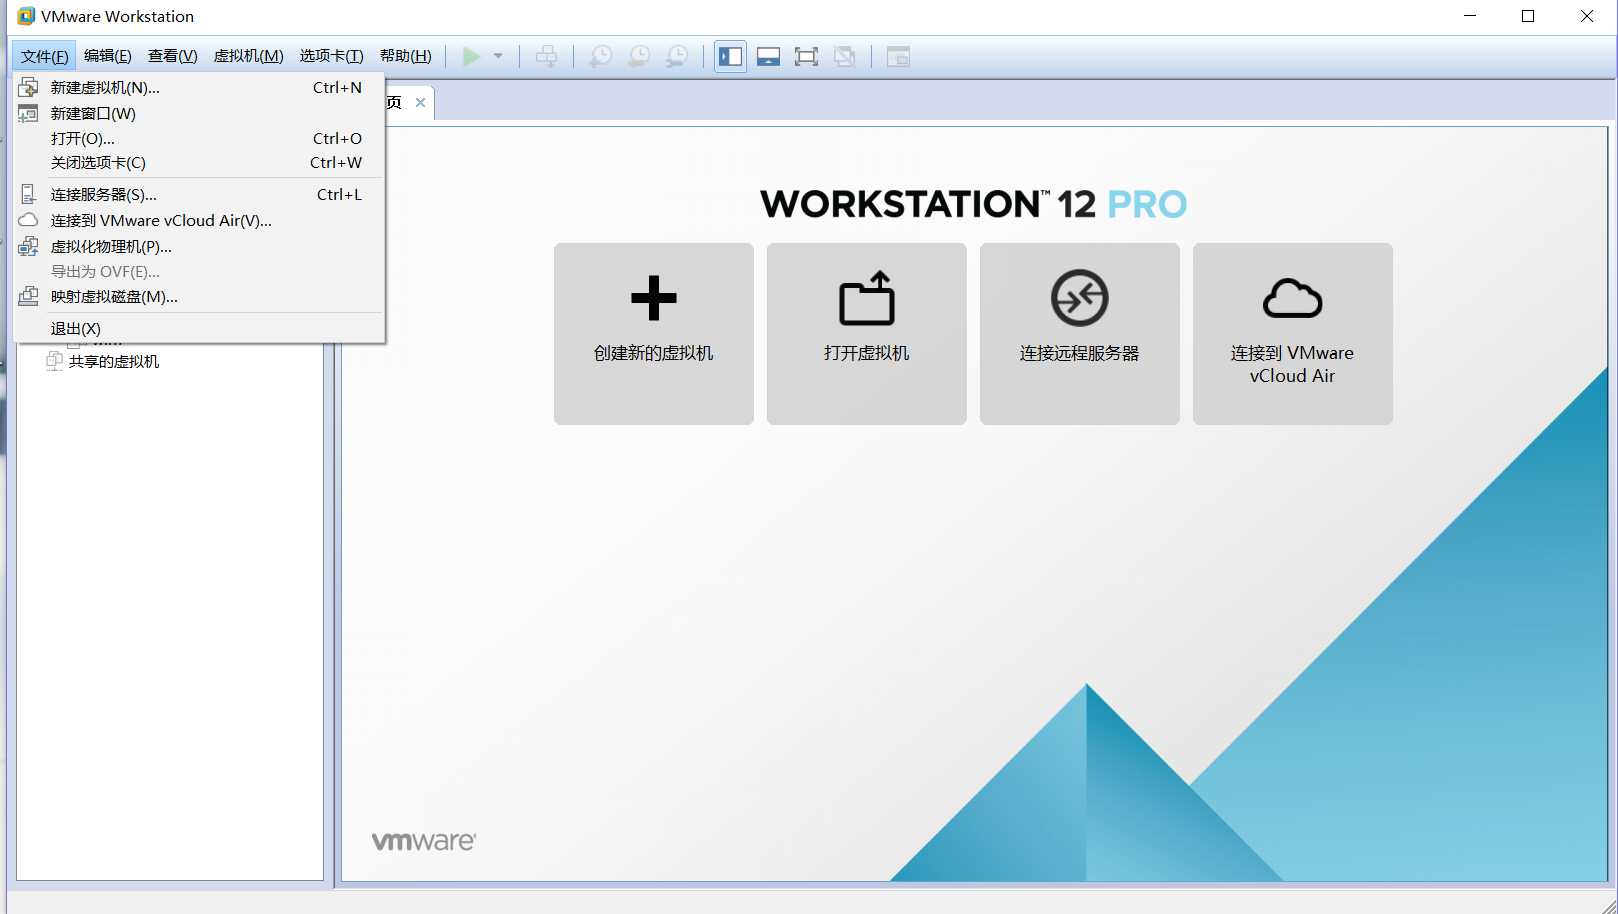Open the 选项卡(T) menu
The image size is (1618, 914).
(332, 56)
